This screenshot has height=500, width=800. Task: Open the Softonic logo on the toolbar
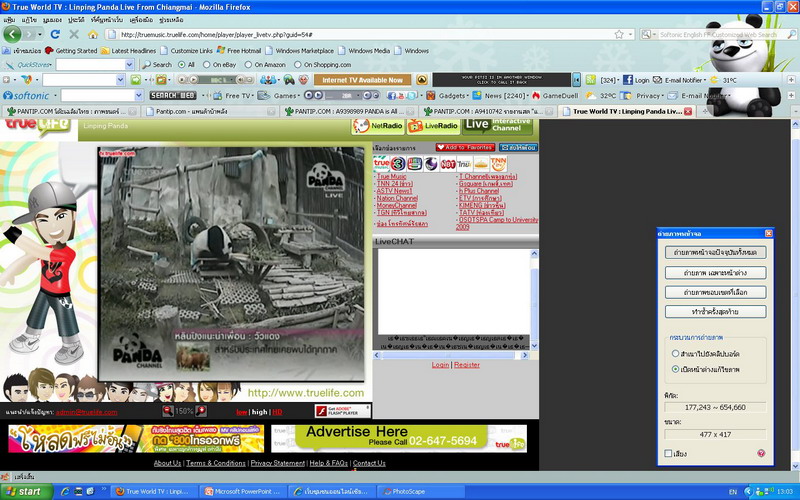[26, 95]
